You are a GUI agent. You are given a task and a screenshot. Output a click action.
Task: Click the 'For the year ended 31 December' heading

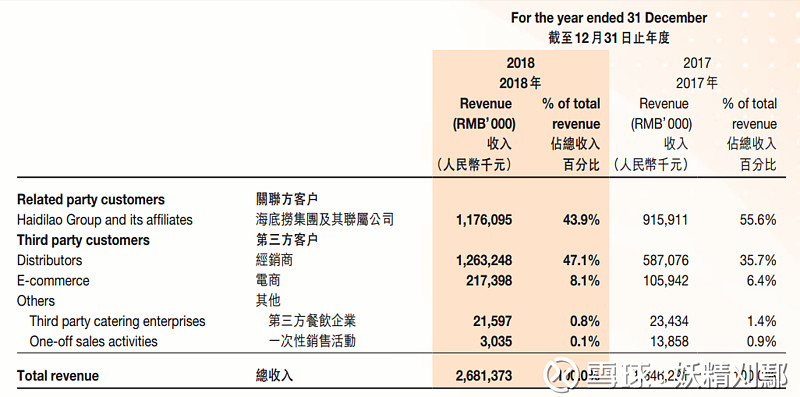pyautogui.click(x=609, y=18)
